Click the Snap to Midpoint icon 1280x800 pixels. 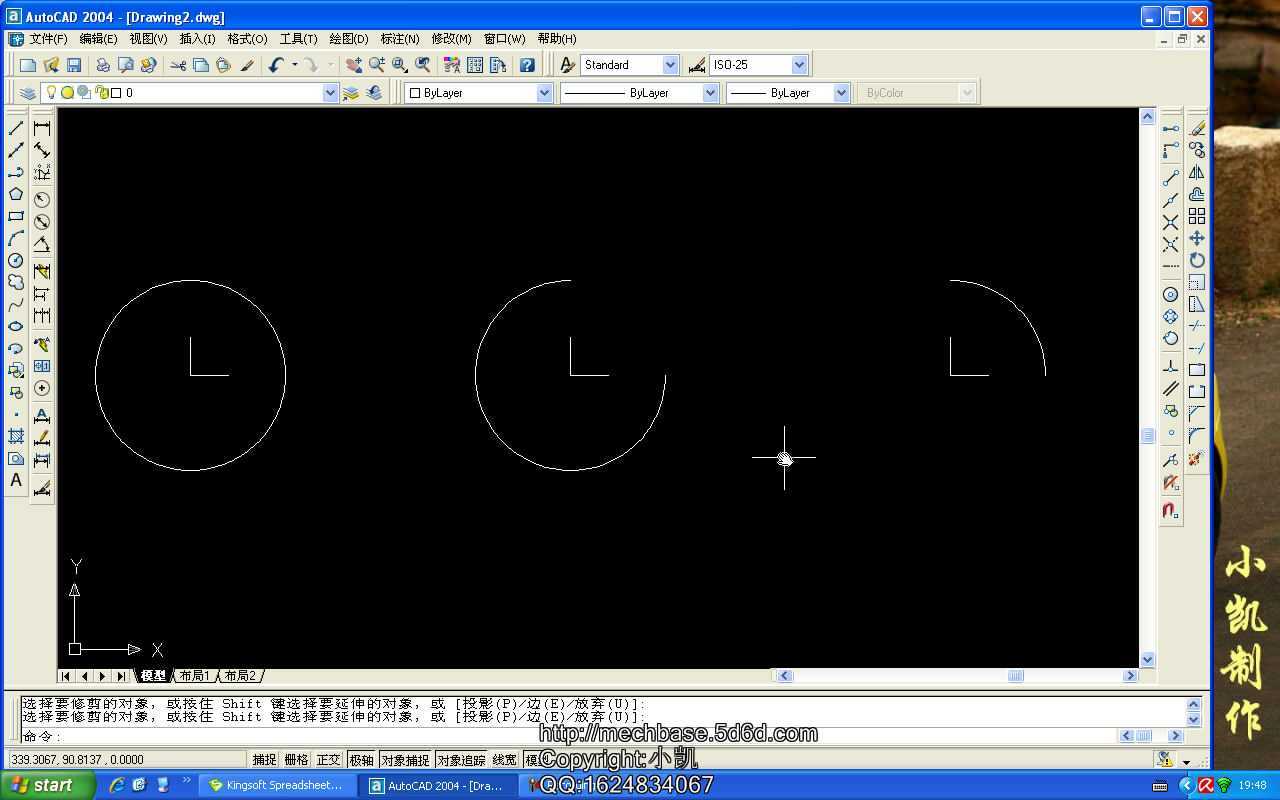[1171, 199]
